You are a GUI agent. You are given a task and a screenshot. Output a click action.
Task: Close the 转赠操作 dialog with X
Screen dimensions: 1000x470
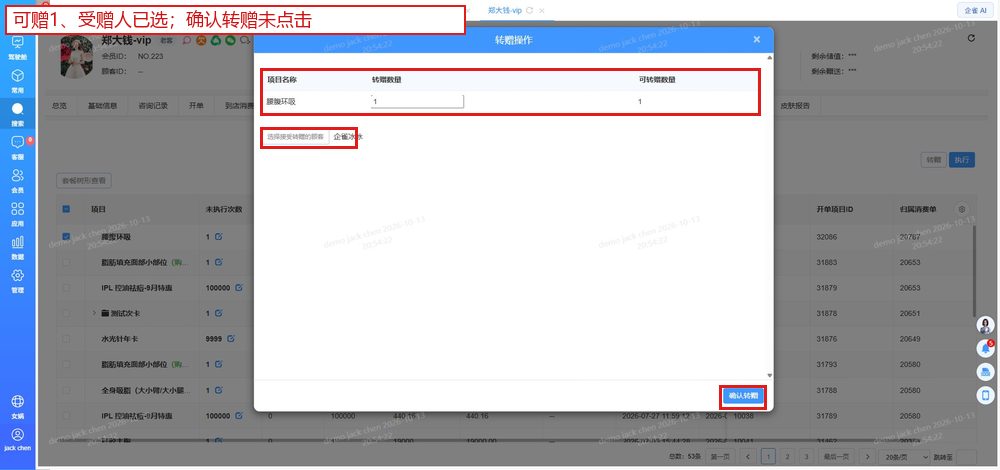(x=756, y=40)
